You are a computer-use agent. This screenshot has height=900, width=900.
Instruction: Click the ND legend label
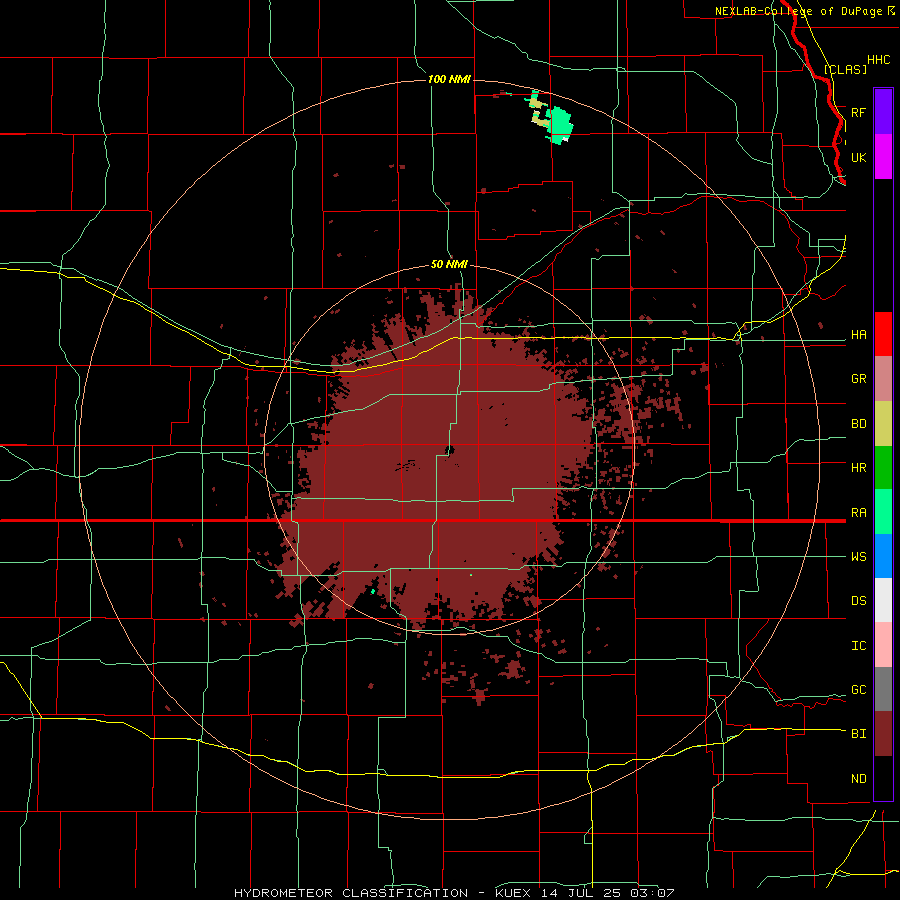(x=859, y=779)
